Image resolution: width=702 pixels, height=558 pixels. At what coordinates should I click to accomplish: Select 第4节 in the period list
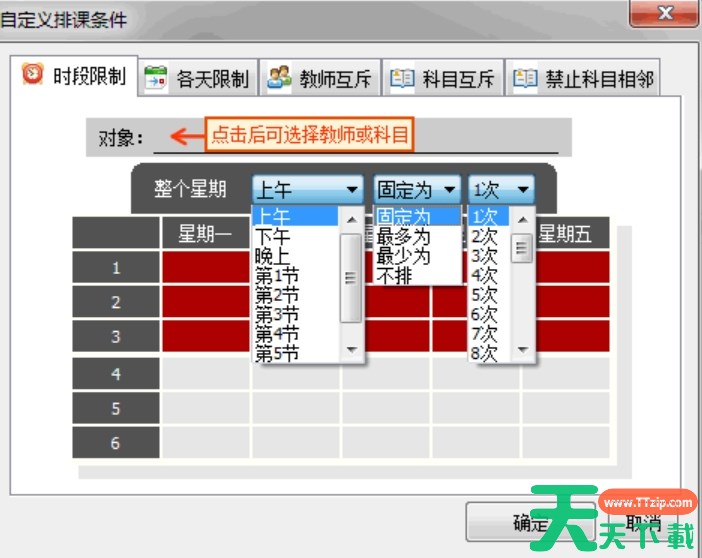coord(295,335)
